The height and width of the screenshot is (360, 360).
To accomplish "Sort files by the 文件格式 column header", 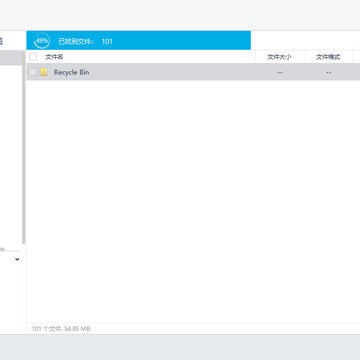I will click(x=328, y=57).
